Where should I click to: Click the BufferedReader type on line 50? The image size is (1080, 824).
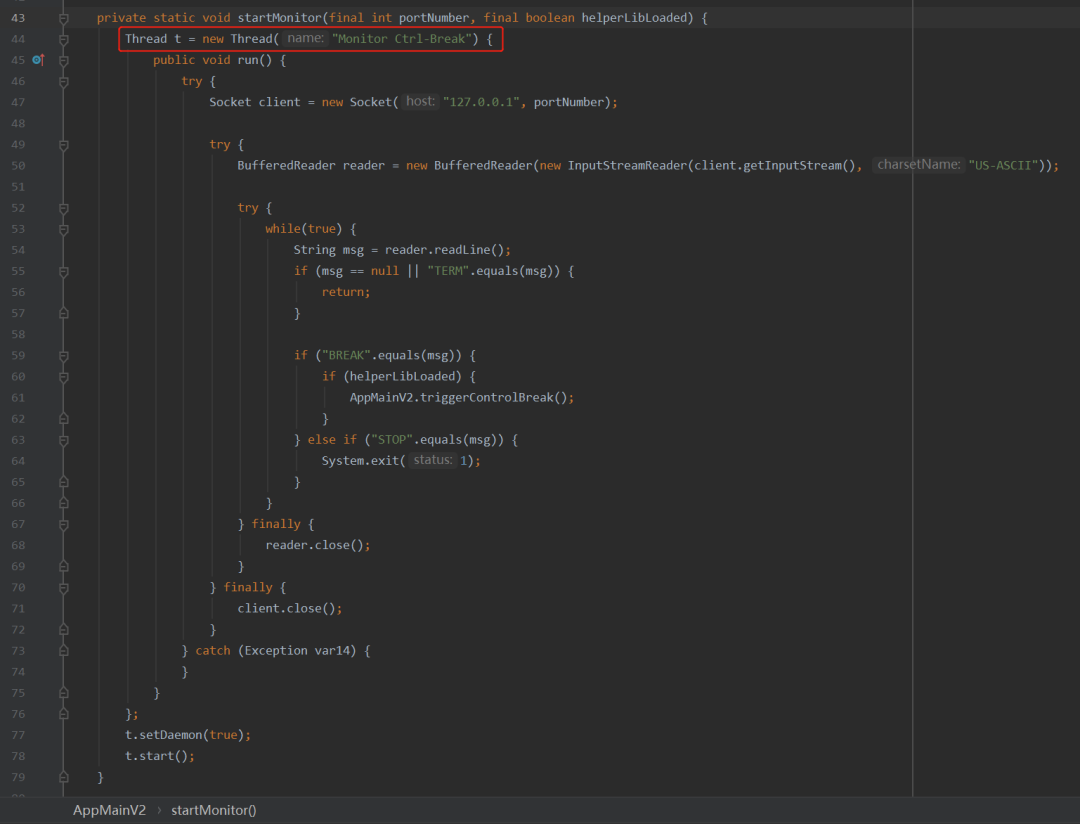287,165
